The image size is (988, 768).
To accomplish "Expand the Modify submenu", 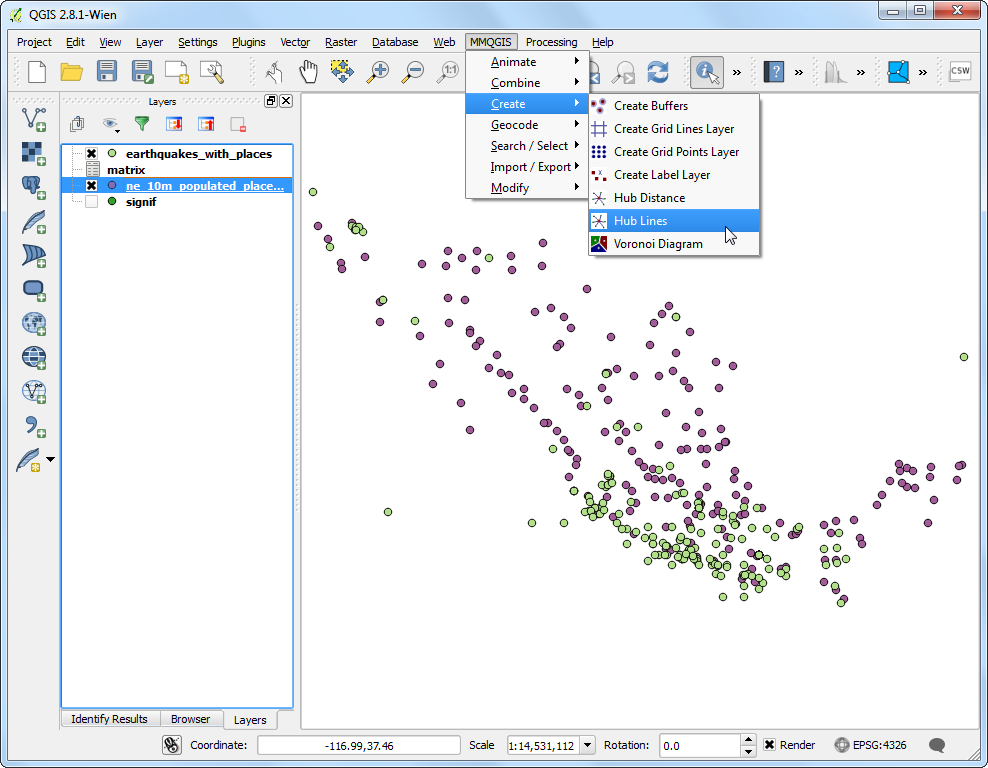I will tap(527, 188).
